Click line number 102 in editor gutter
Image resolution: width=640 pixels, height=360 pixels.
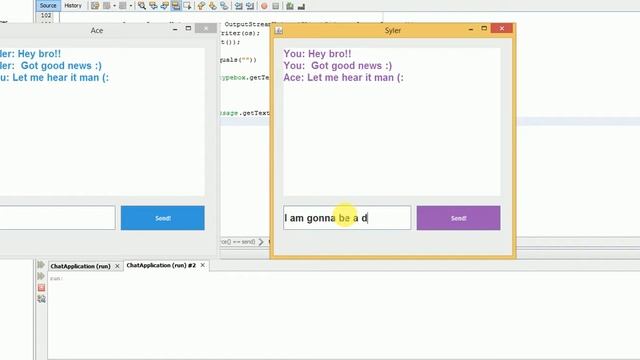pyautogui.click(x=46, y=15)
